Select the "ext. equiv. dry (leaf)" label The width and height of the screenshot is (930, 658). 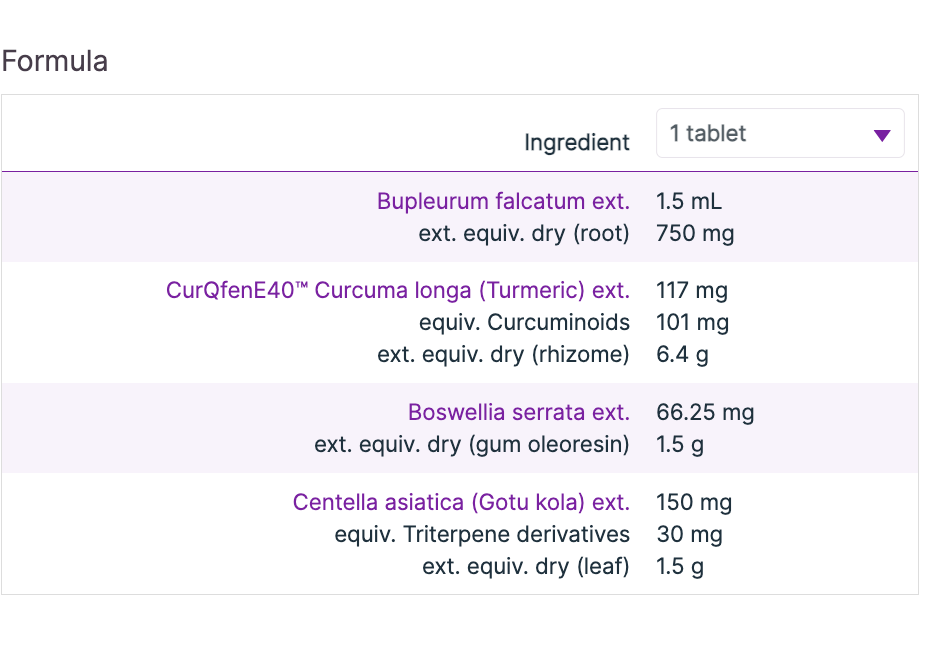[526, 567]
